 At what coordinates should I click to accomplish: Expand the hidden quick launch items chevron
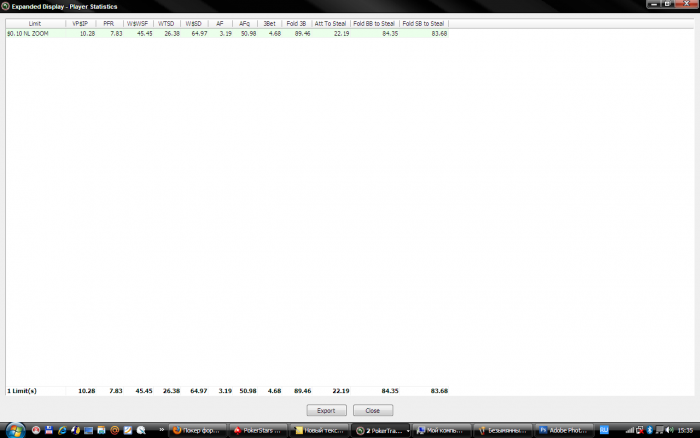pos(162,430)
